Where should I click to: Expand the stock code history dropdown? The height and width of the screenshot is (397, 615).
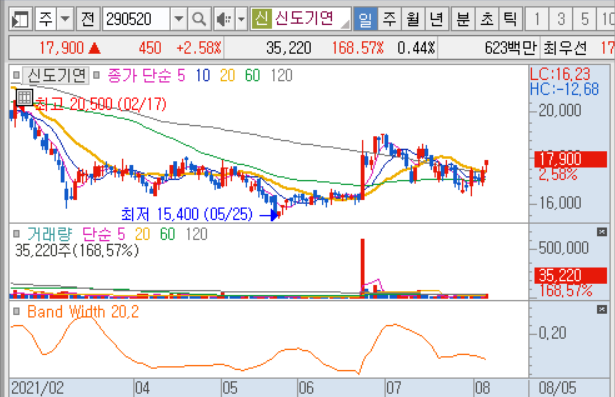pos(178,19)
